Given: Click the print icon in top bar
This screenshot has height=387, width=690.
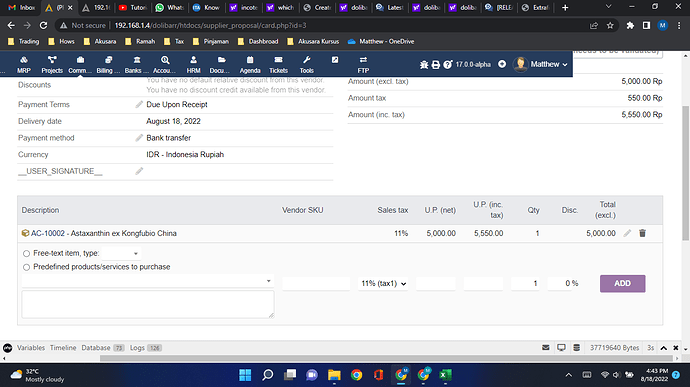Looking at the screenshot, I should (x=436, y=64).
